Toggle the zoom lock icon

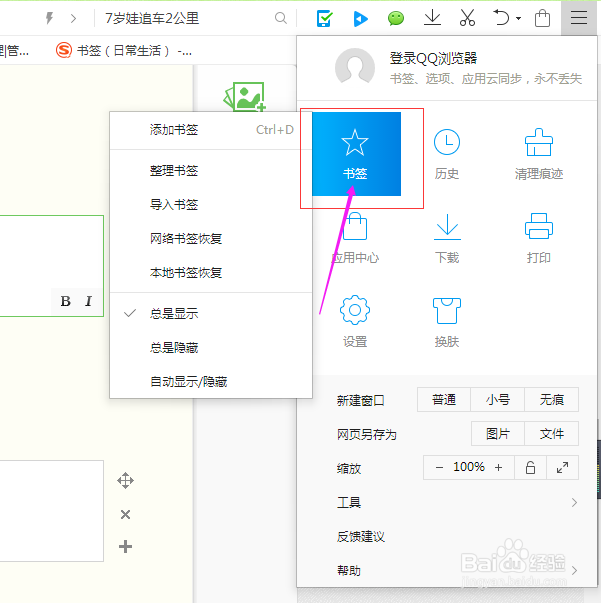coord(530,467)
